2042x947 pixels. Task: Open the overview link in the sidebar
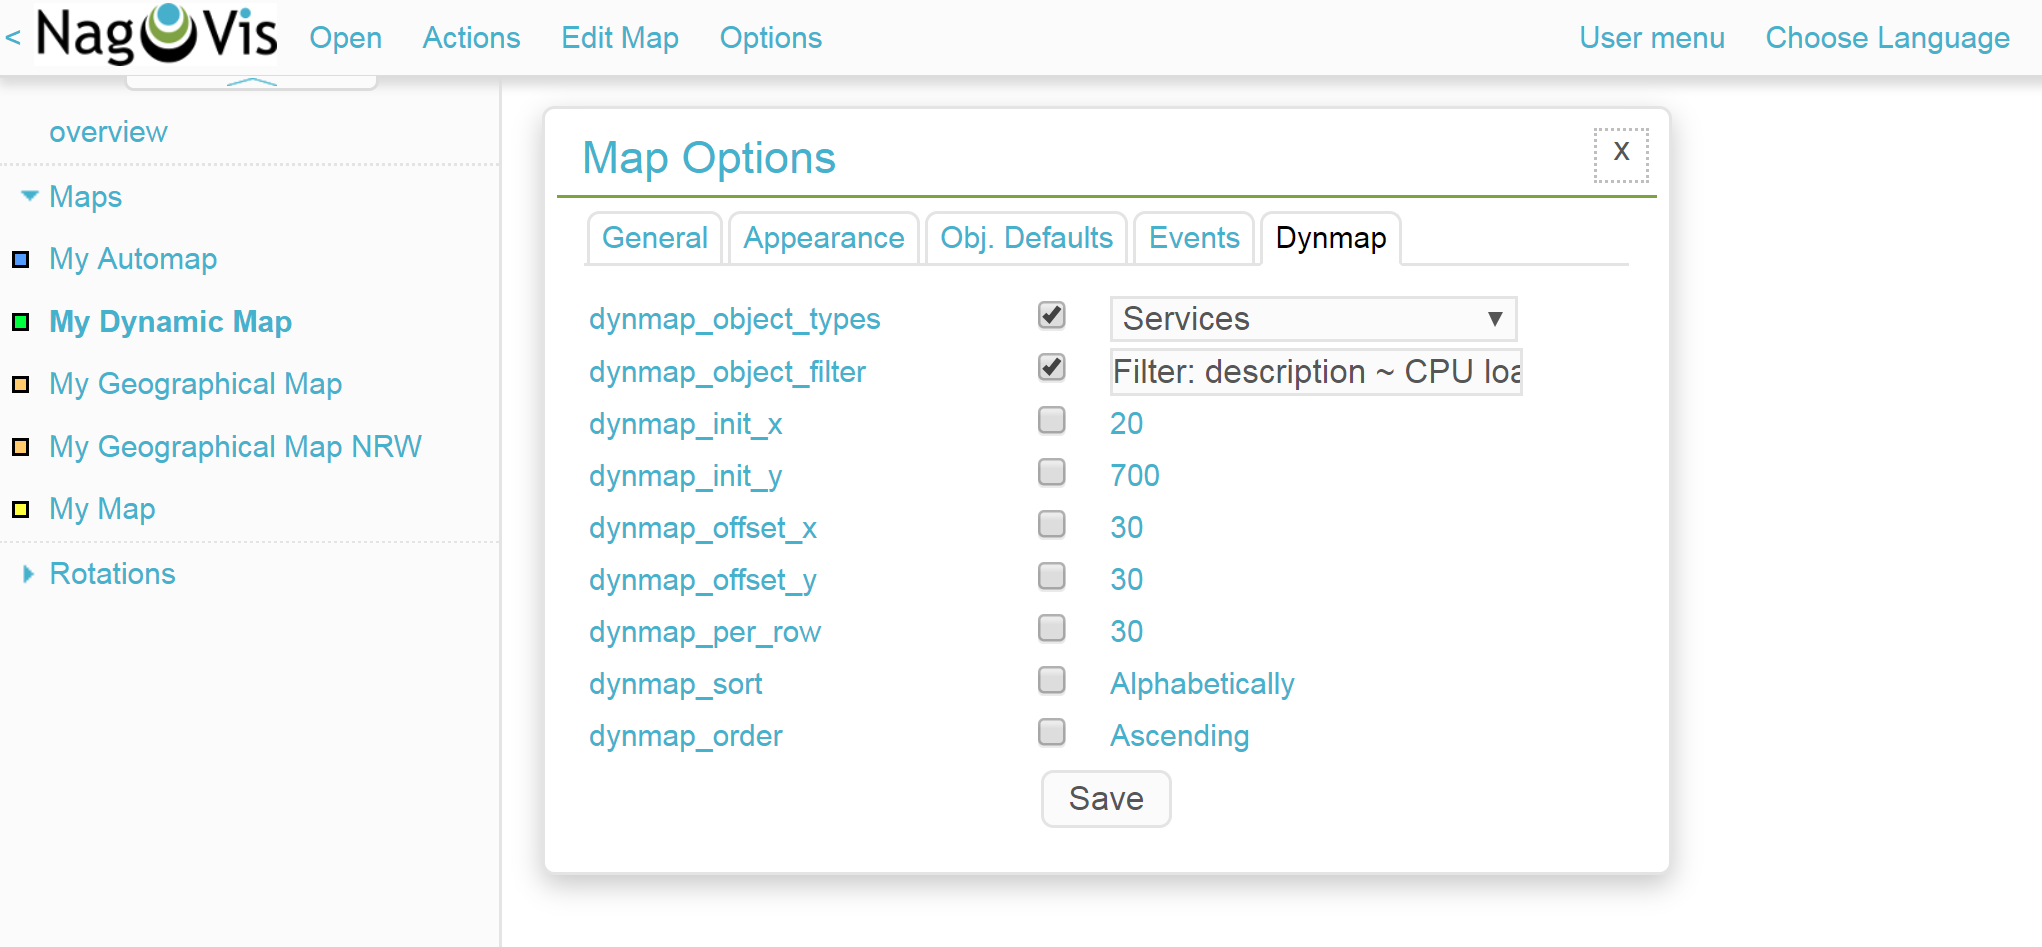point(108,131)
